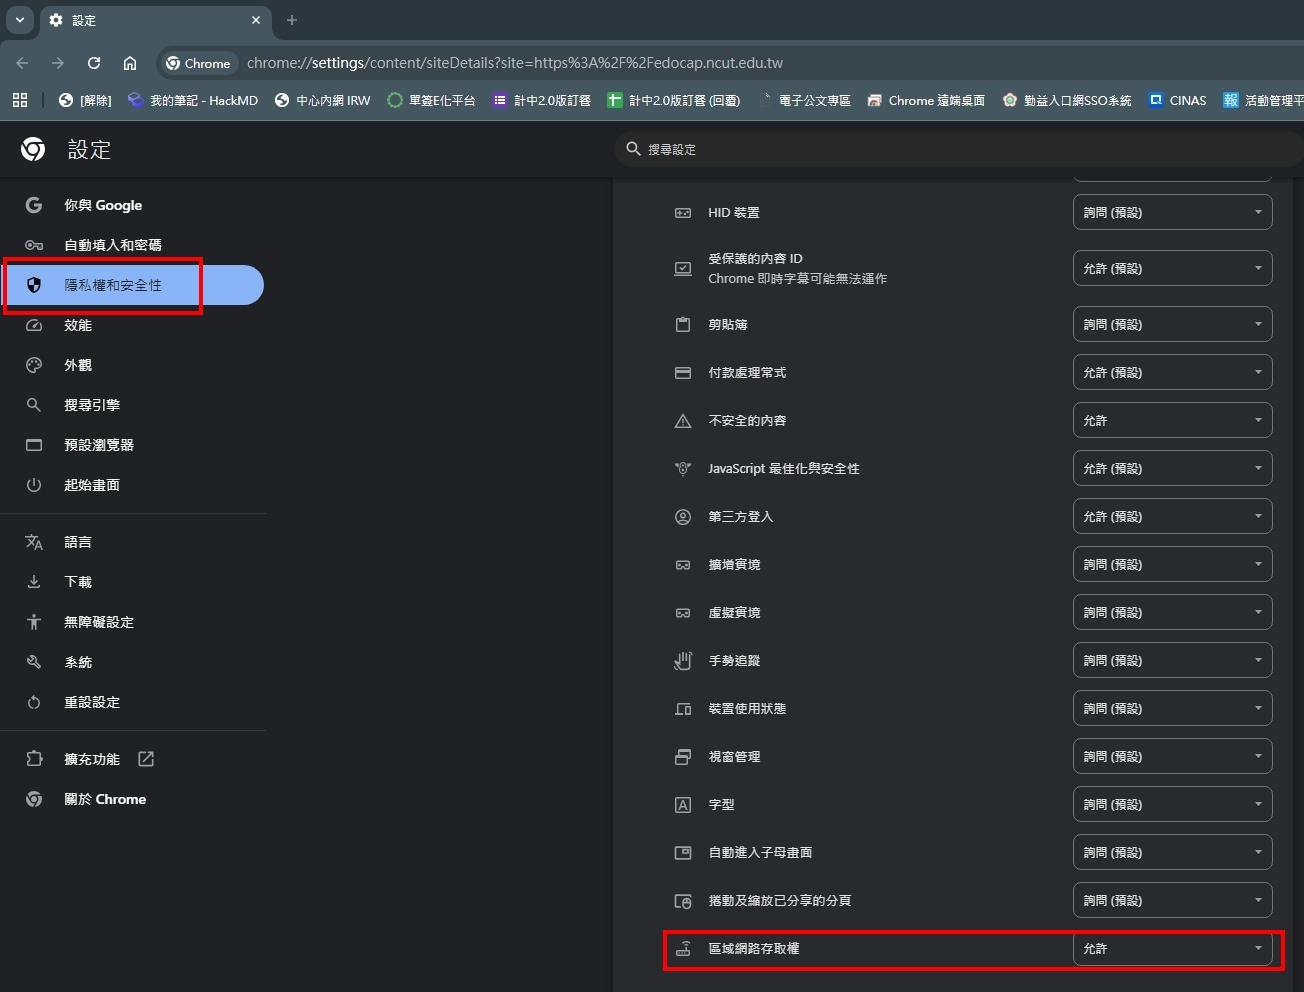This screenshot has width=1304, height=992.
Task: Open the Chrome 遠端桌面 bookmark
Action: (x=926, y=100)
